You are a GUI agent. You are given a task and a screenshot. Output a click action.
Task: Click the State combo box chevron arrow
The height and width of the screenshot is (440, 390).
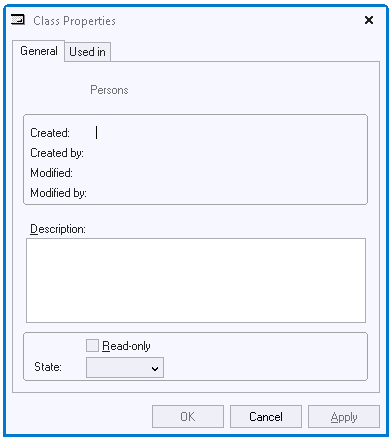coord(155,369)
